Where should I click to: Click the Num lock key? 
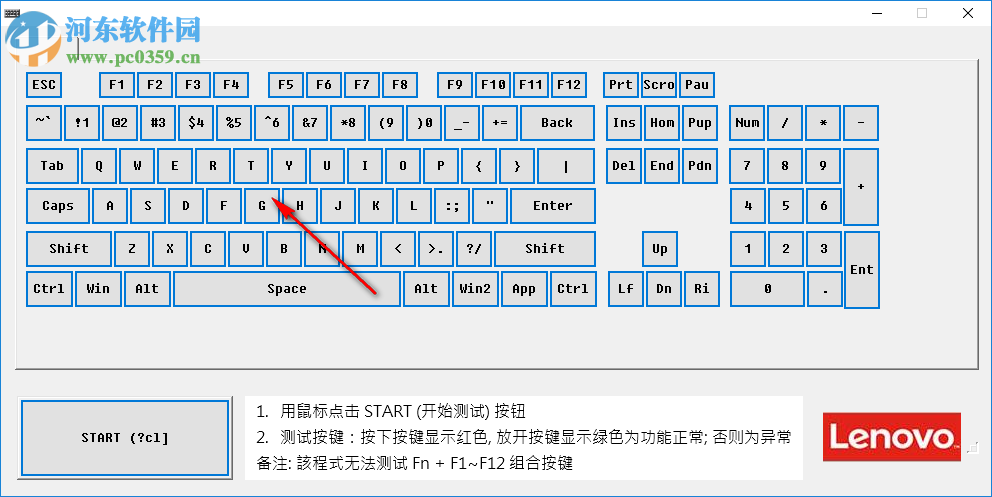747,123
